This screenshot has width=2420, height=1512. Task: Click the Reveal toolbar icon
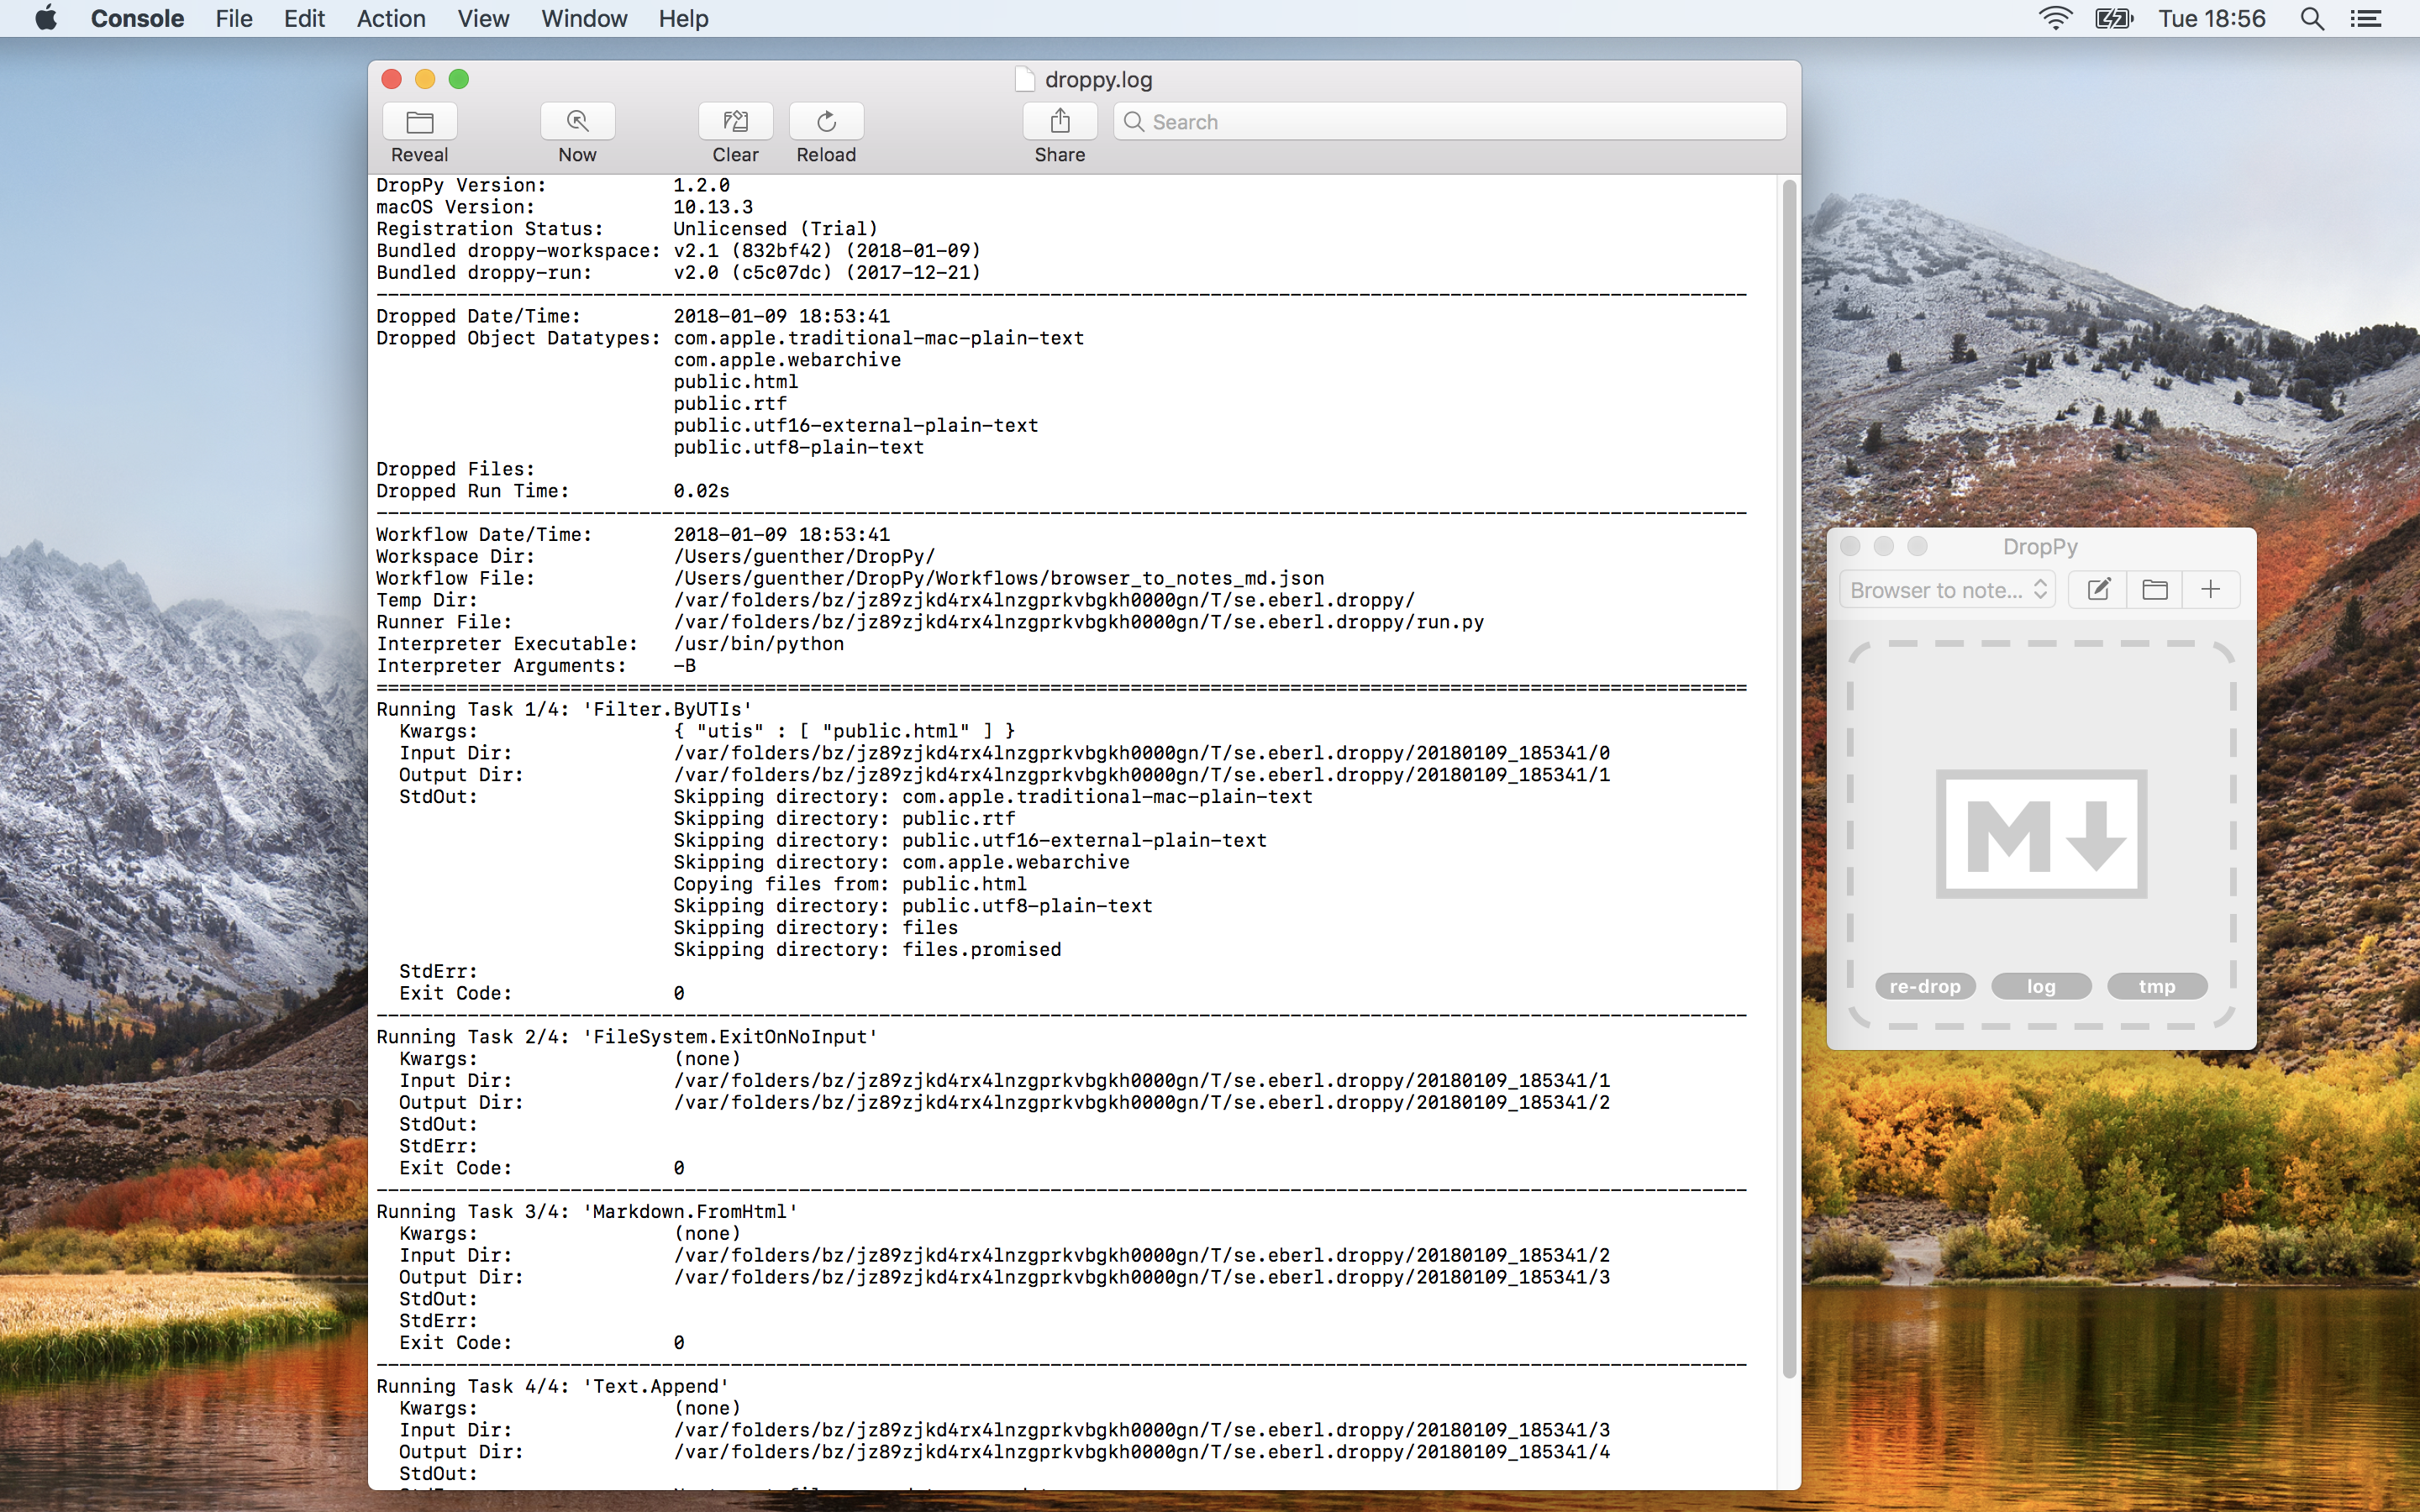click(x=419, y=122)
